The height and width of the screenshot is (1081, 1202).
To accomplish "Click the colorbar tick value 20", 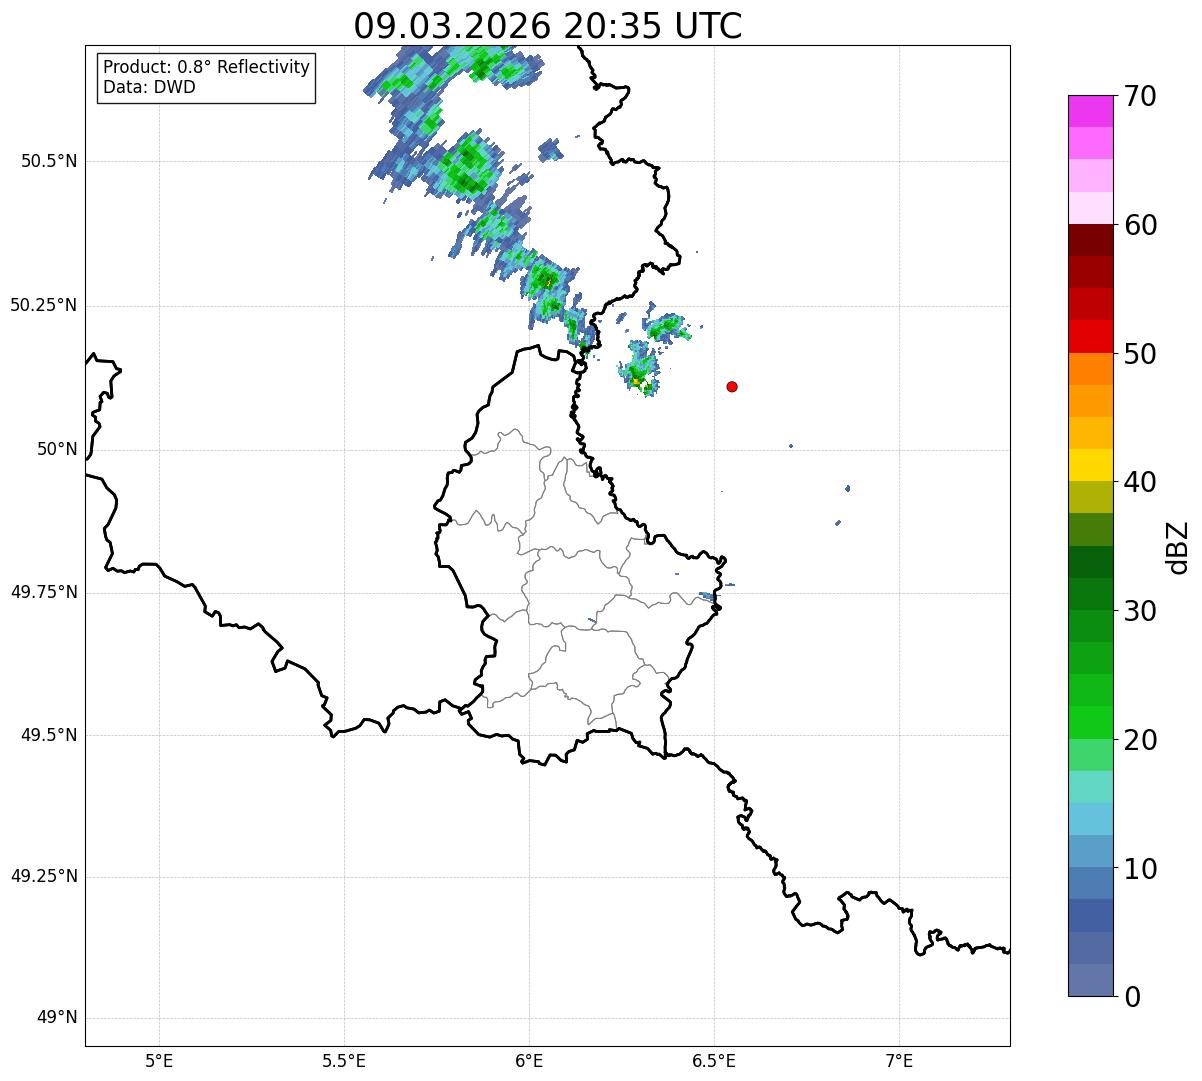I will [x=1140, y=740].
